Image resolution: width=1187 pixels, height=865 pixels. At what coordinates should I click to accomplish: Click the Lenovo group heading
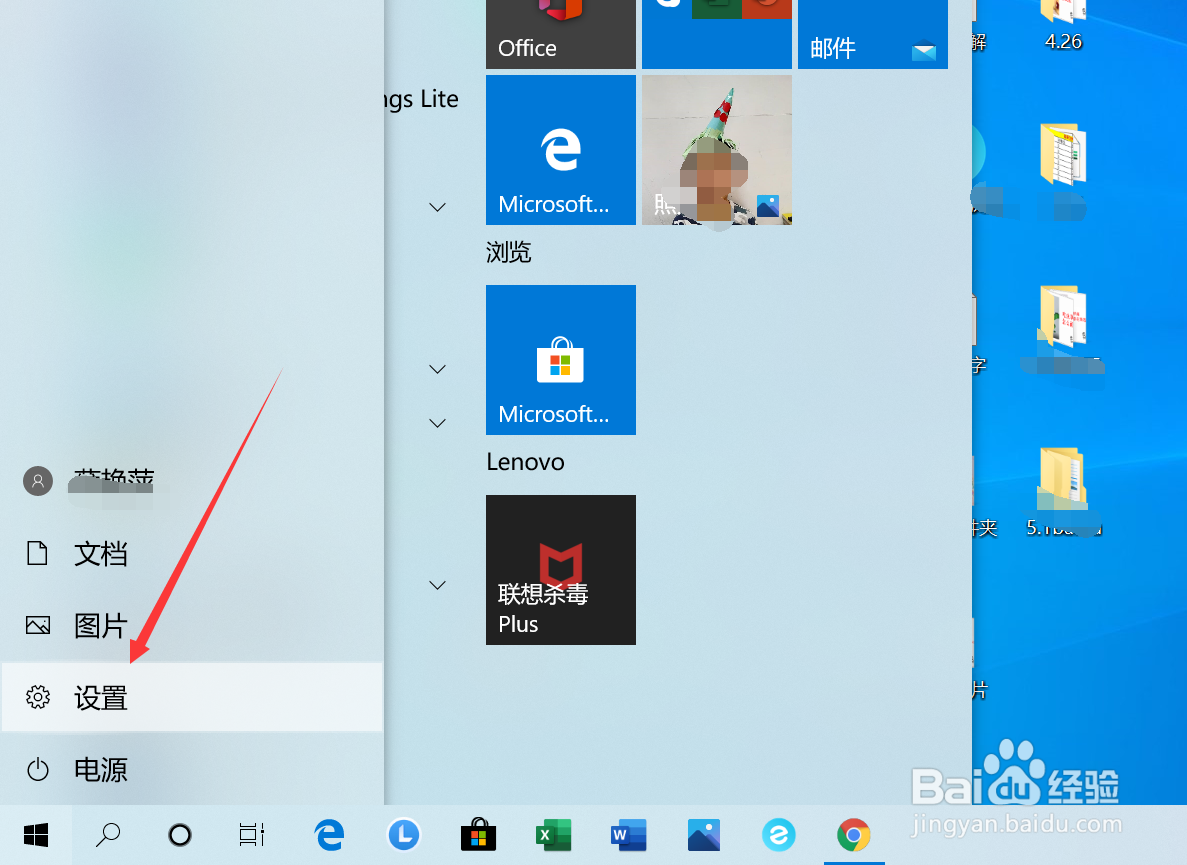(x=525, y=462)
